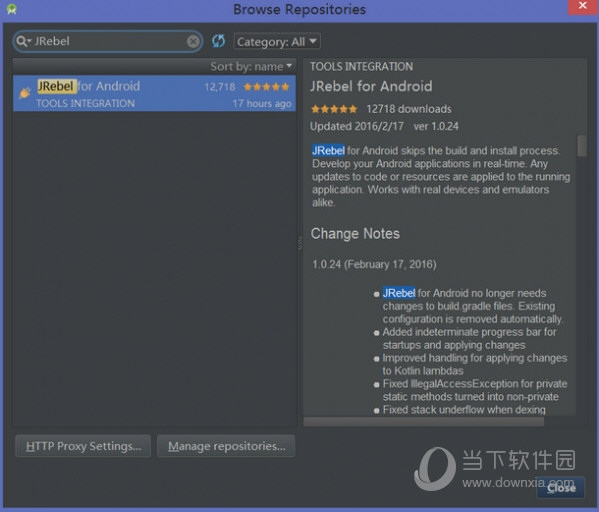
Task: Click the JRebel plugin plug icon
Action: 25,92
